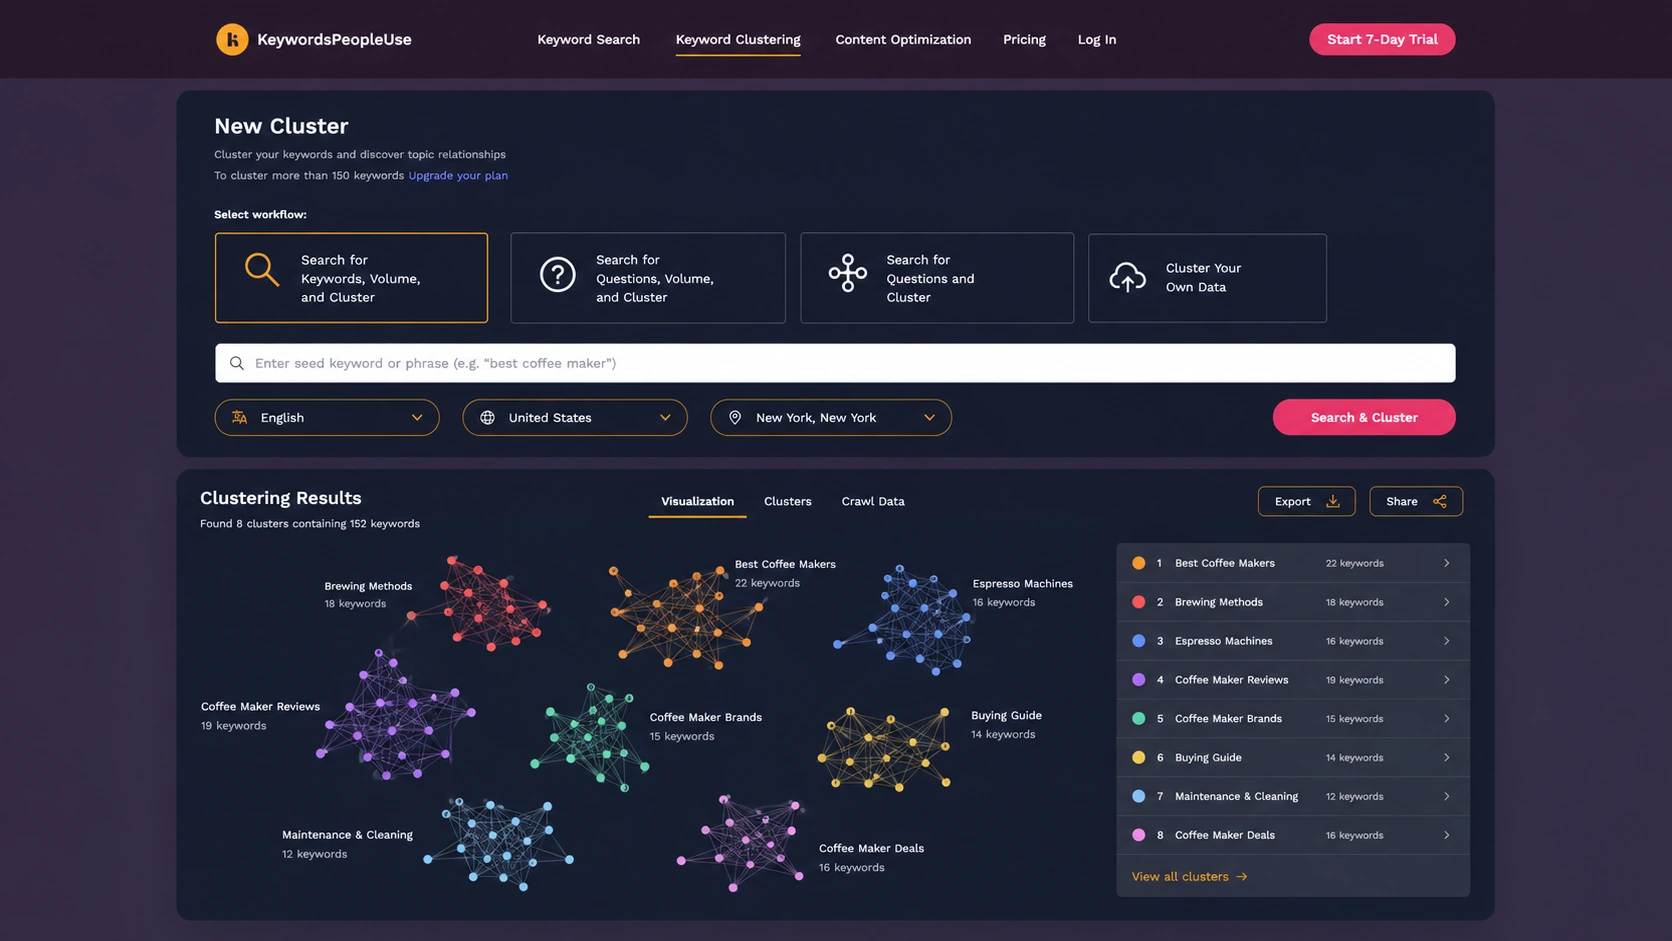Open Keyword Clustering in the top navigation

pyautogui.click(x=738, y=39)
